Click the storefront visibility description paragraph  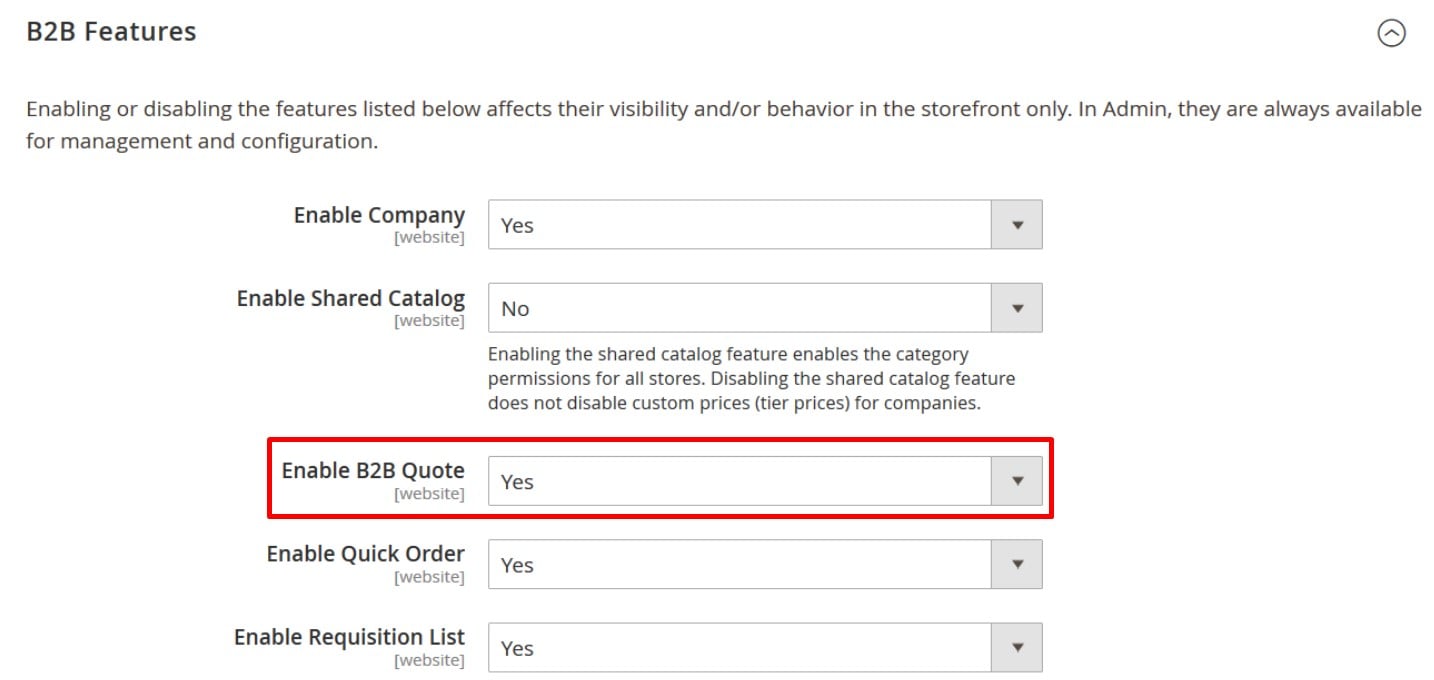[724, 124]
